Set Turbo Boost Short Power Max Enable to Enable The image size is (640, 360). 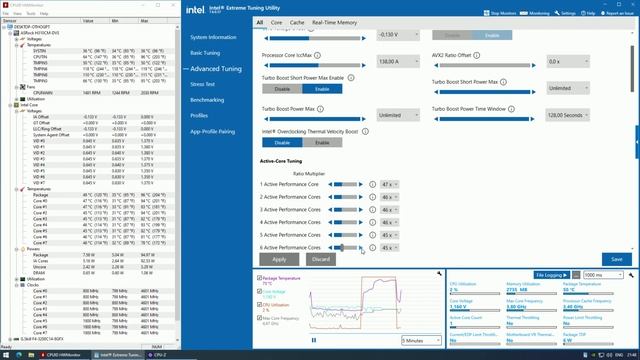322,89
